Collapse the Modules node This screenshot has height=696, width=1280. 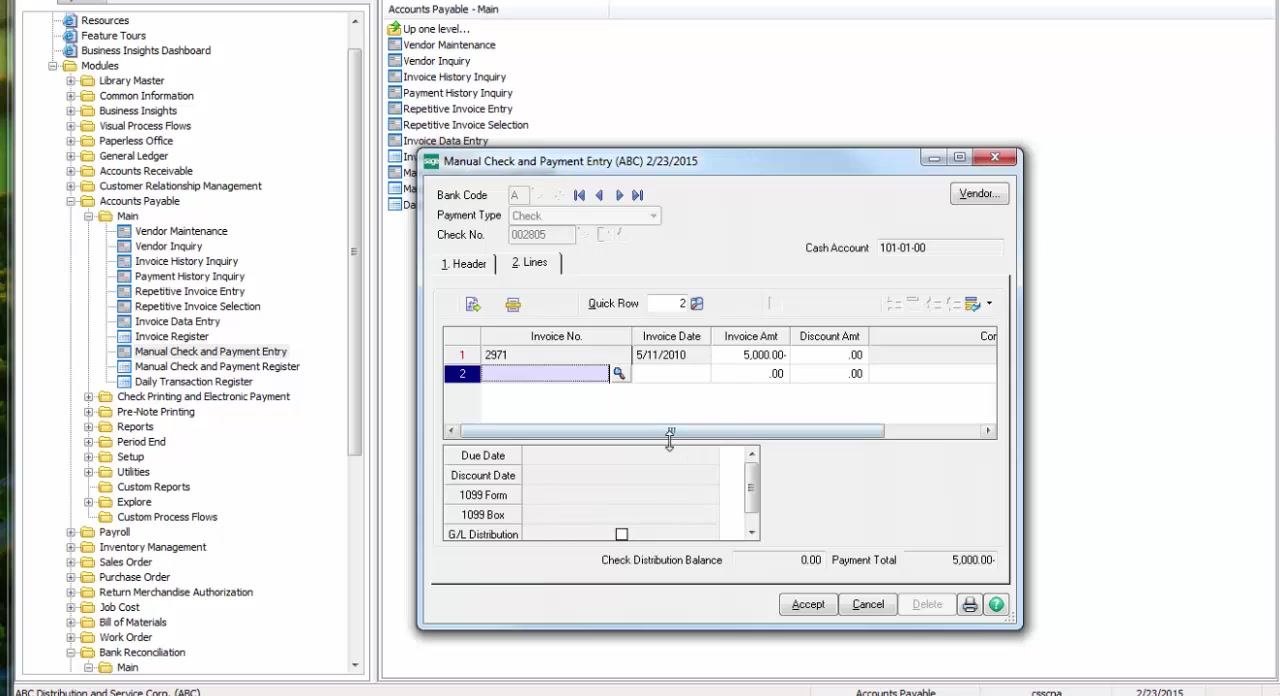[x=53, y=66]
